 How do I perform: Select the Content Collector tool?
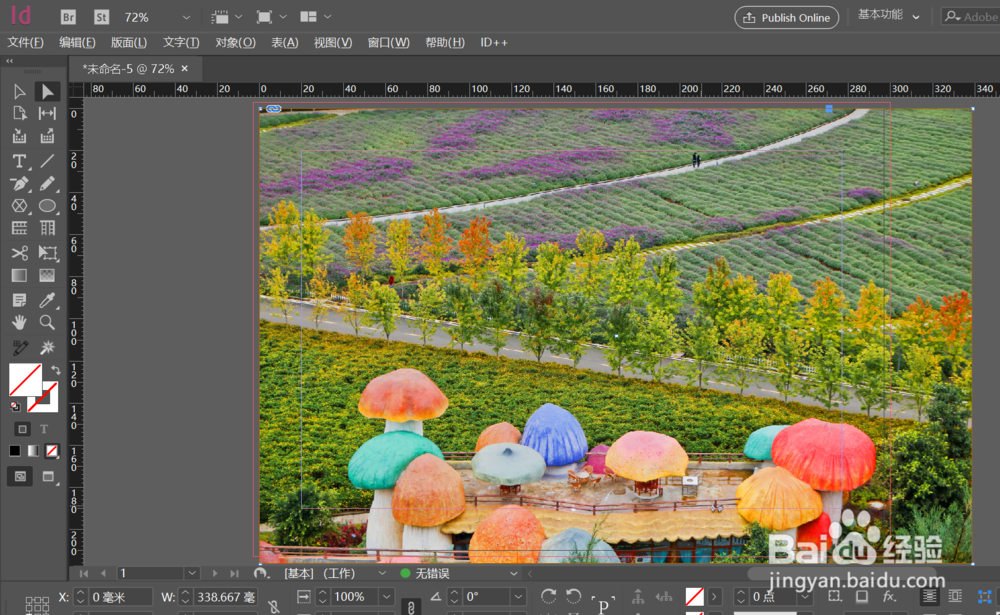tap(19, 136)
